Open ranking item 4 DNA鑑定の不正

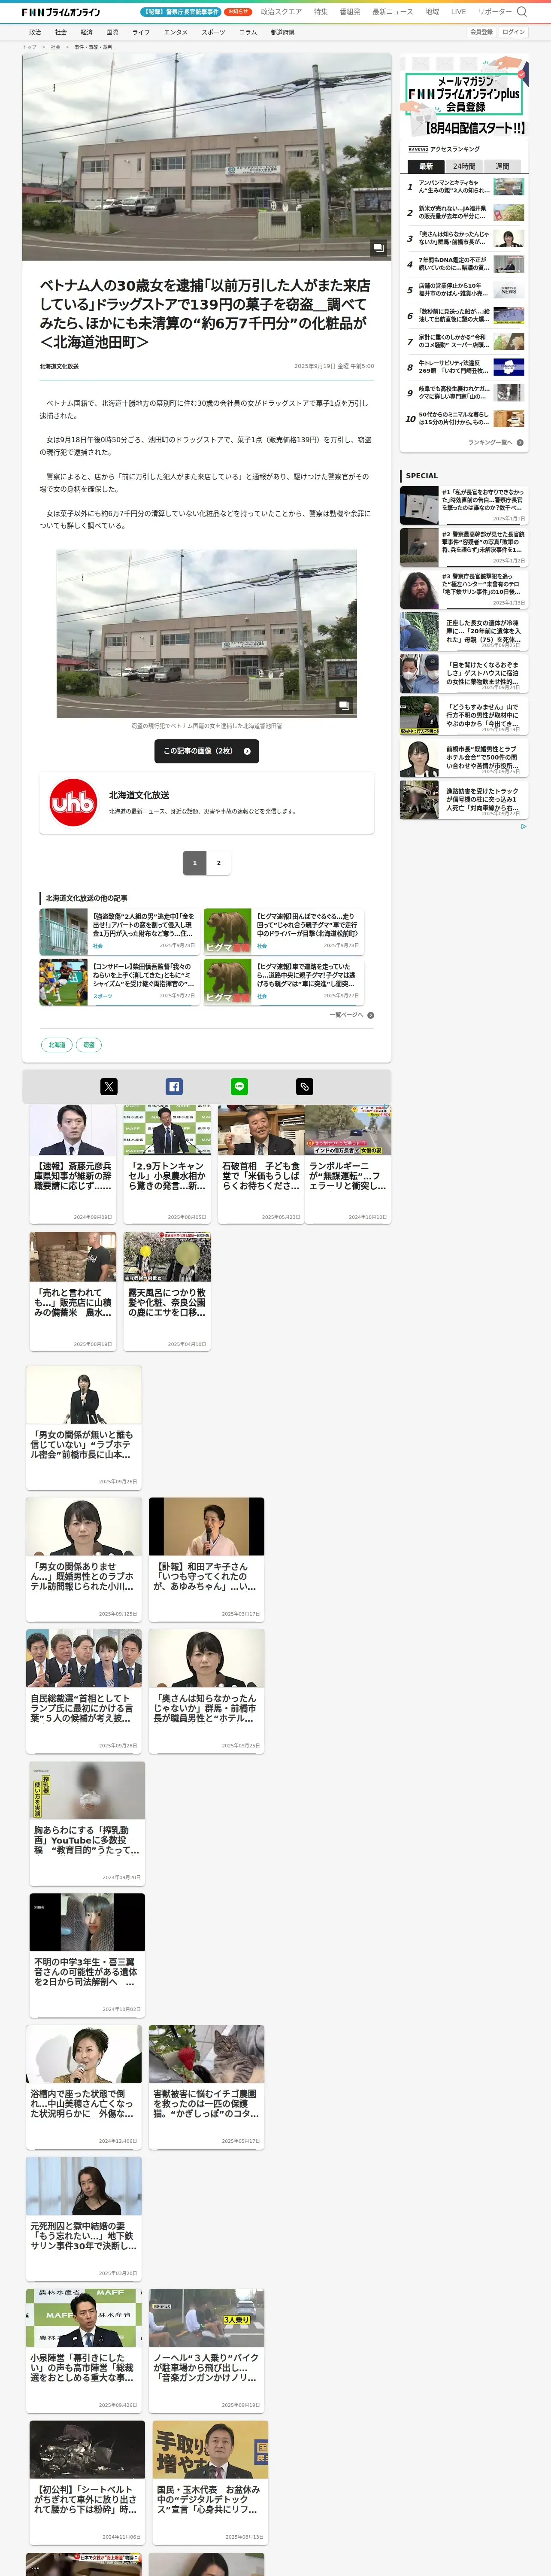pos(464,264)
